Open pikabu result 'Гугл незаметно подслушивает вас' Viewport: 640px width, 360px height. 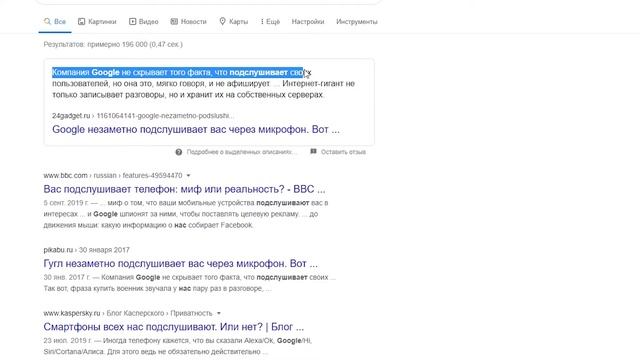(x=180, y=263)
